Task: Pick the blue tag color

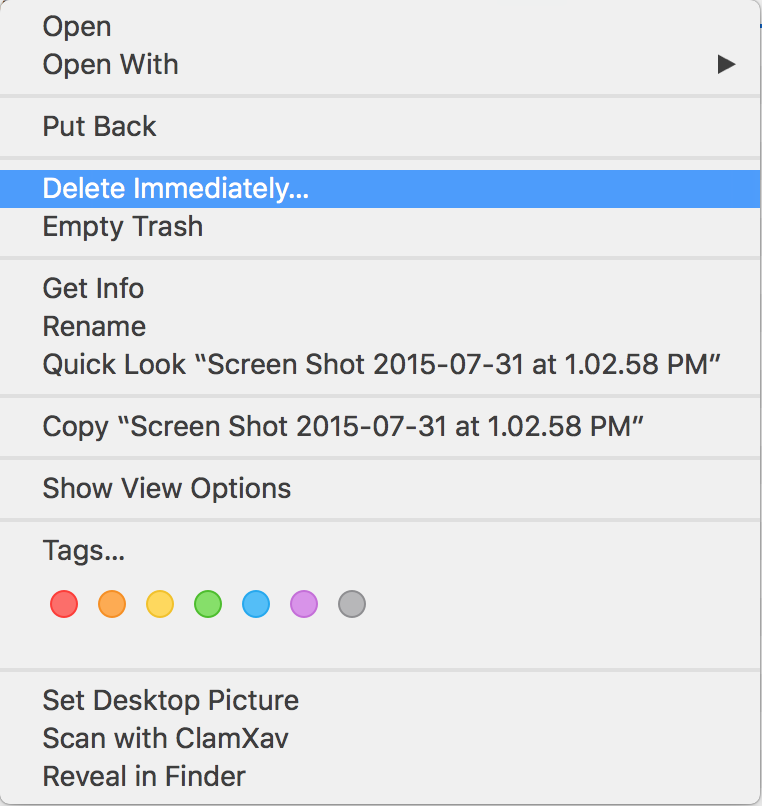Action: [x=256, y=604]
